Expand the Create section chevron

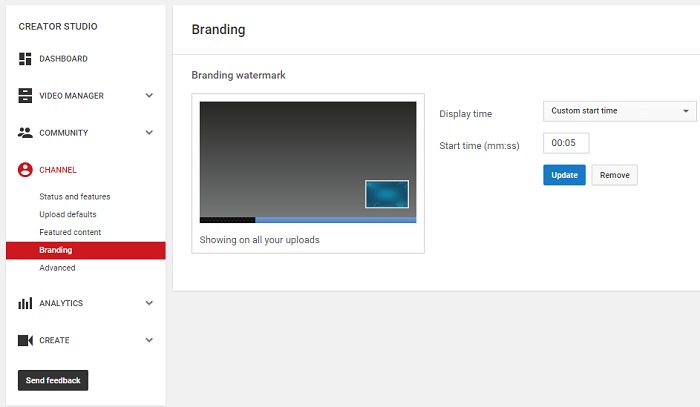tap(149, 340)
